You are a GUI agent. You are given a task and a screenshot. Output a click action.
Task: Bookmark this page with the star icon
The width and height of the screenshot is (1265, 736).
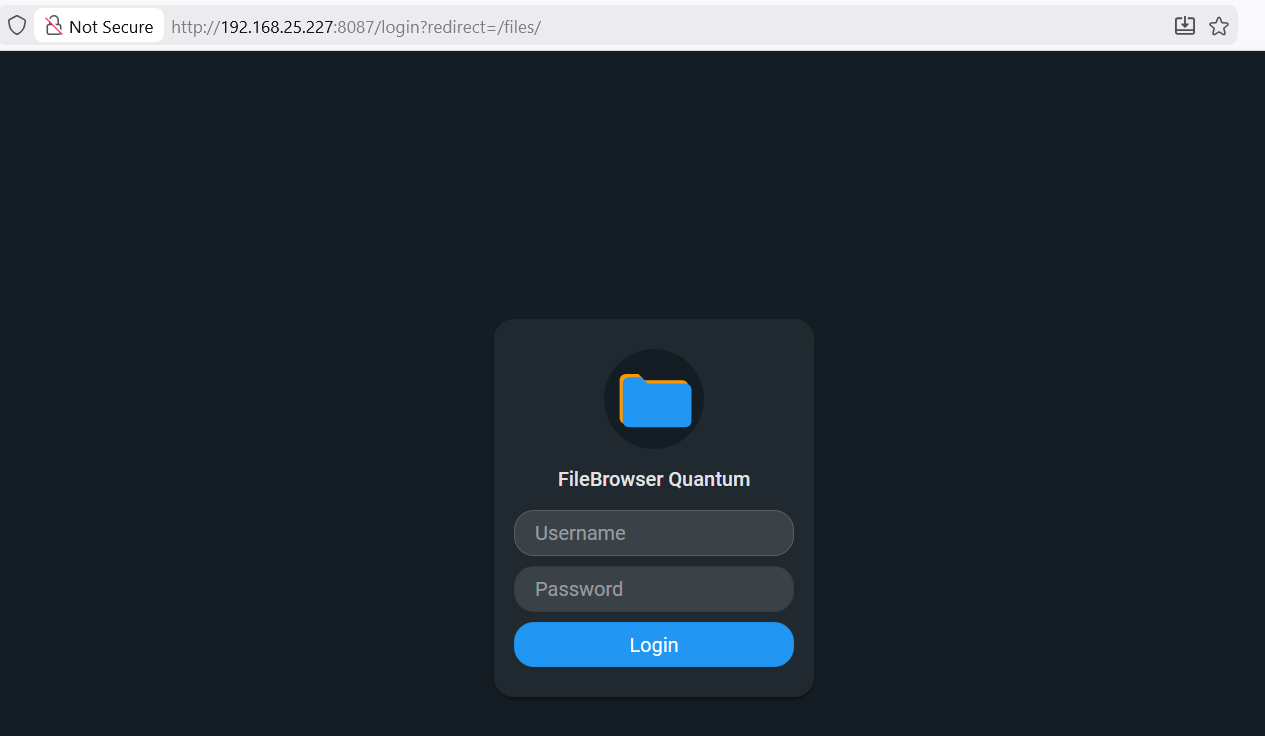(x=1218, y=26)
